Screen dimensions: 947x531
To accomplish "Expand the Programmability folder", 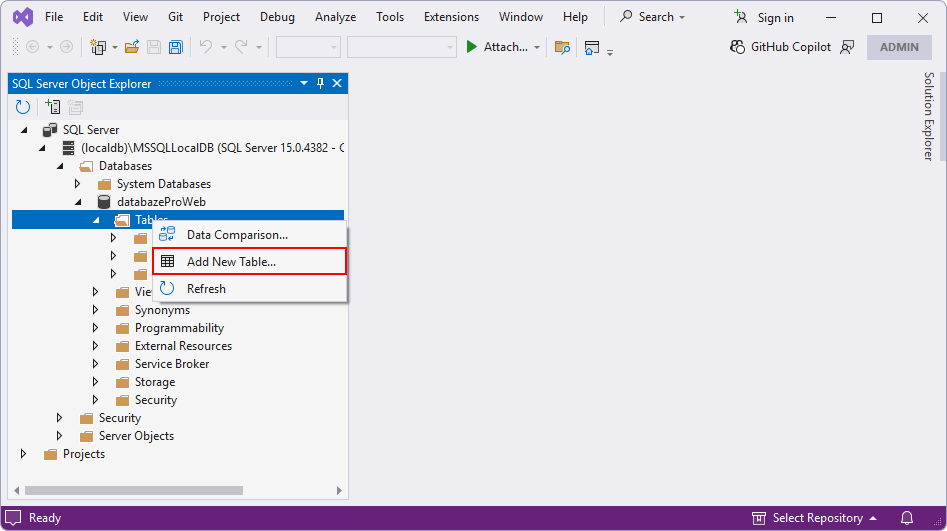I will [96, 328].
